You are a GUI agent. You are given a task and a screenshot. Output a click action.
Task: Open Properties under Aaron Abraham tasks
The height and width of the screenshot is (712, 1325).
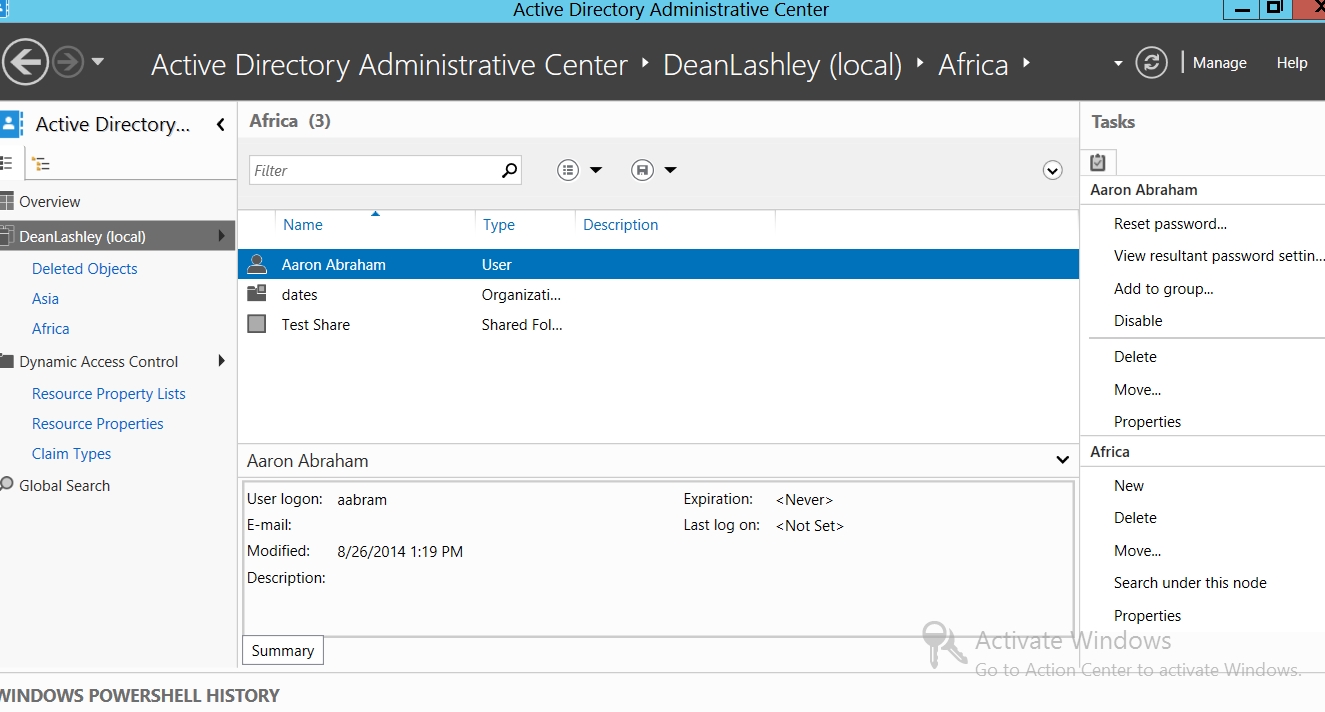pyautogui.click(x=1147, y=422)
